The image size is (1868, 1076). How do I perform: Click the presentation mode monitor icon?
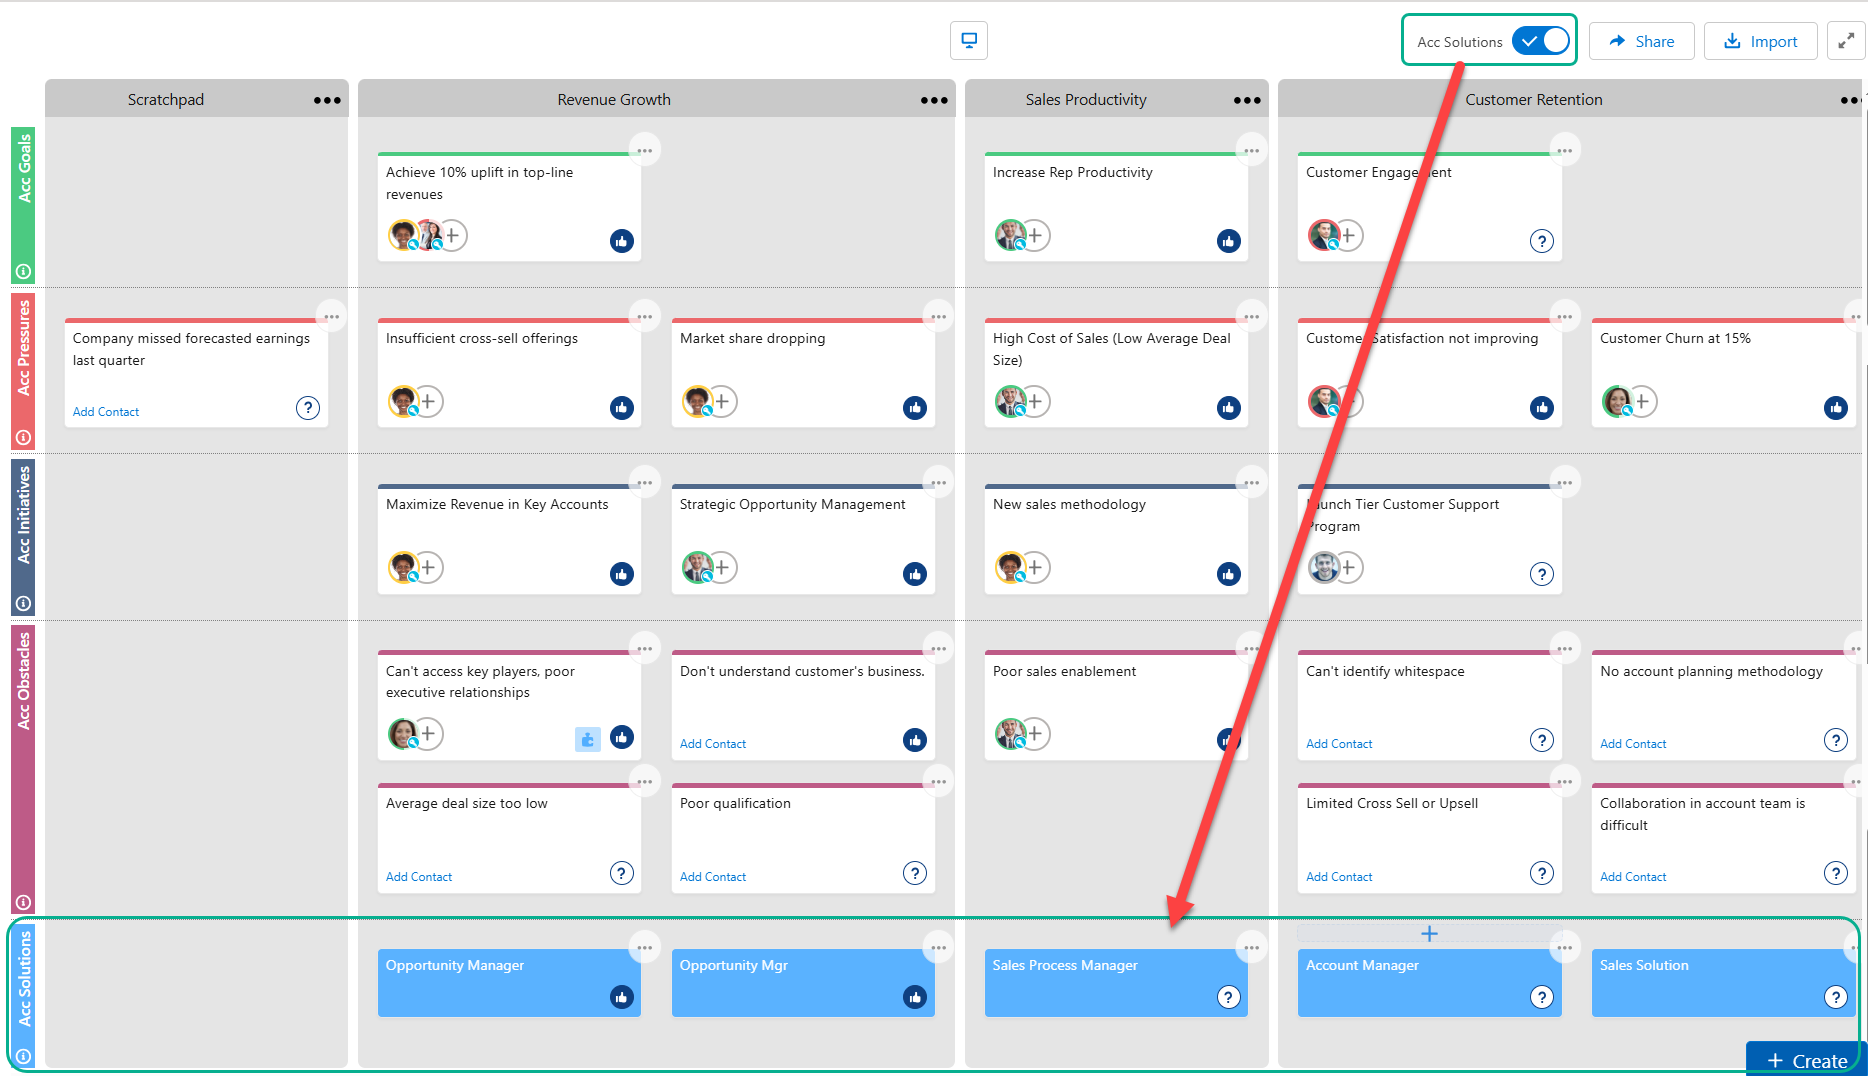click(x=968, y=41)
